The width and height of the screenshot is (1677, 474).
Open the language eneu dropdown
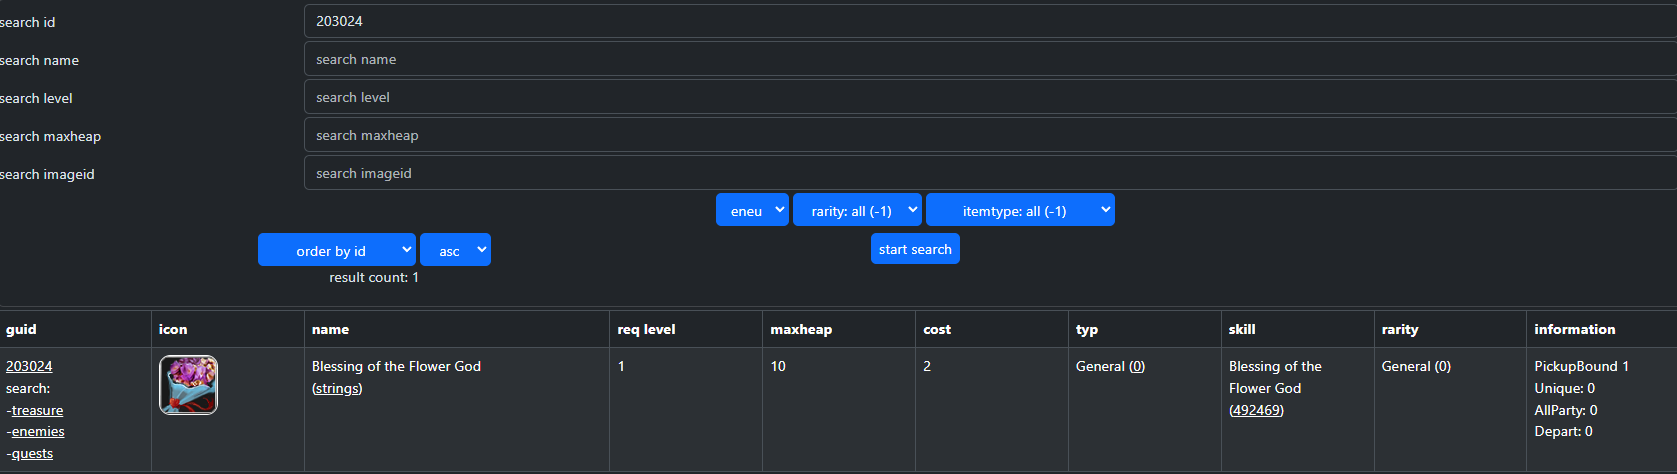[752, 210]
